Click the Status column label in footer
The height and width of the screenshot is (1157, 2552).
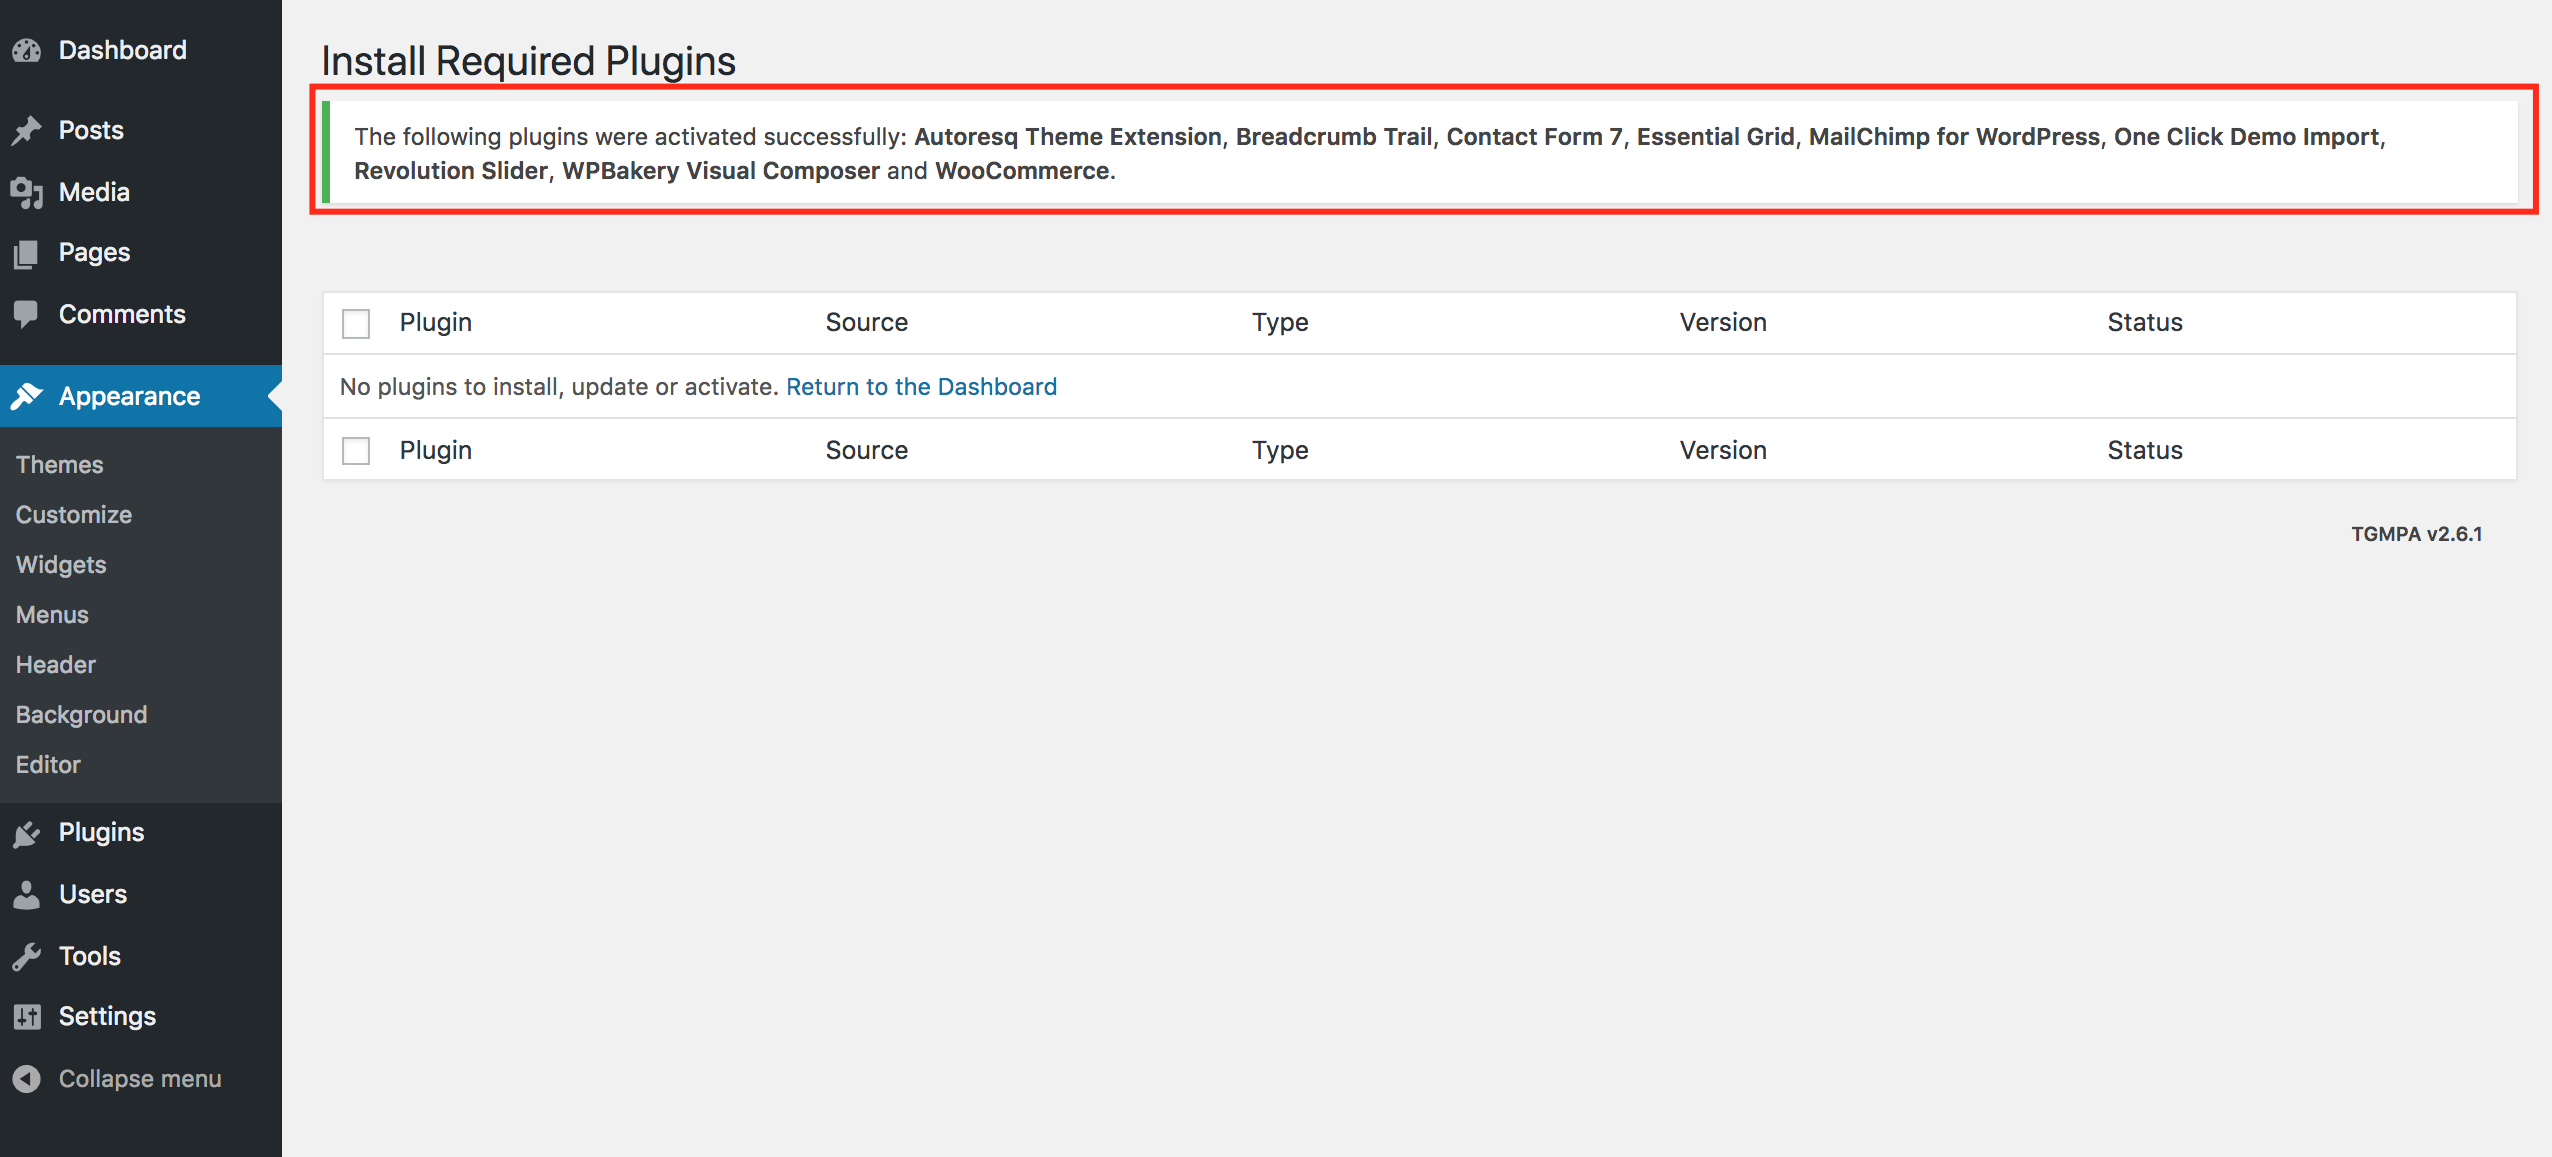point(2145,450)
